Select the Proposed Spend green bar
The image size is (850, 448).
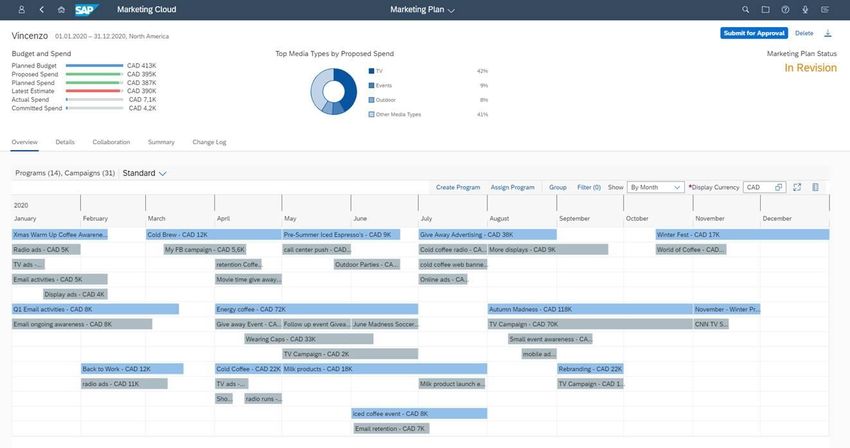click(93, 74)
